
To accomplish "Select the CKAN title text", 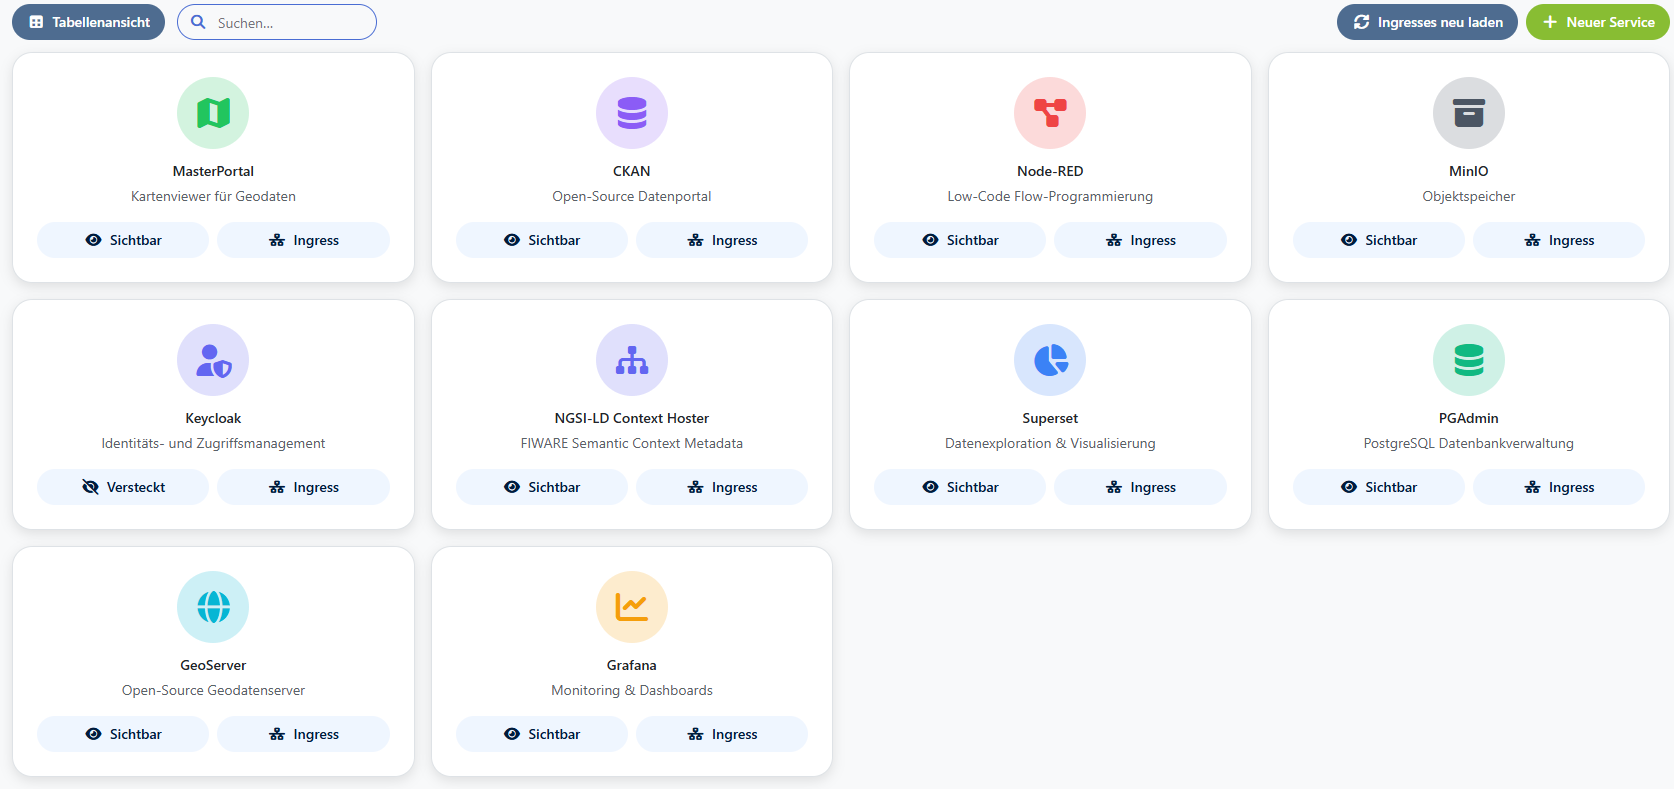I will (x=632, y=171).
